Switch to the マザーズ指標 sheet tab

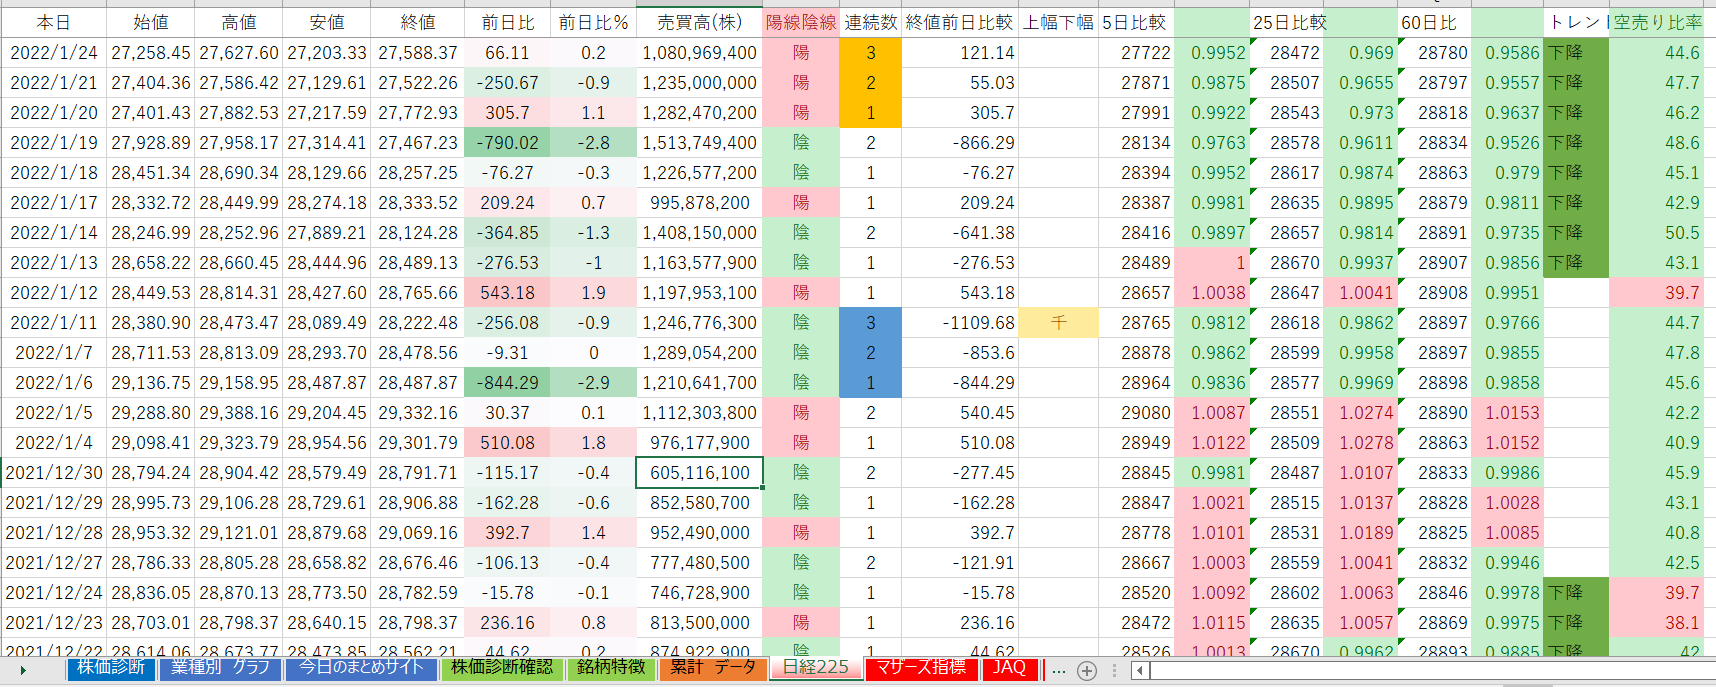(921, 668)
